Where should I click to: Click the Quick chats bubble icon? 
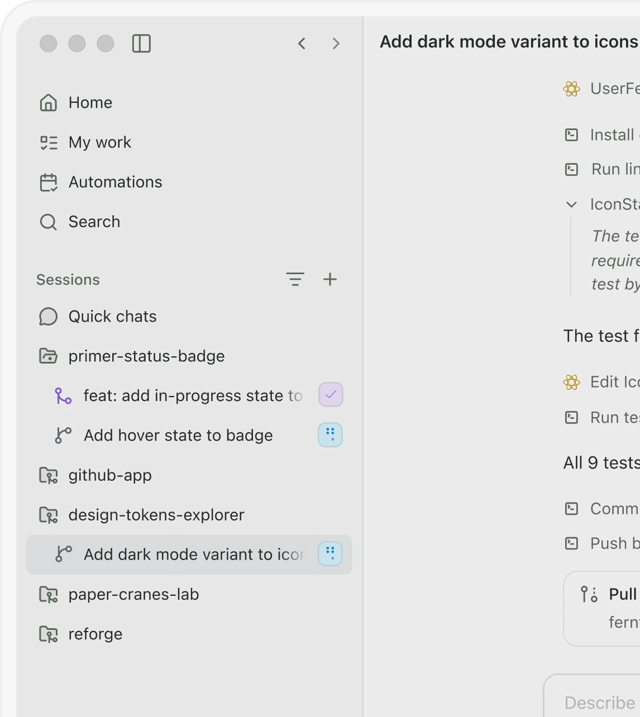pyautogui.click(x=48, y=316)
